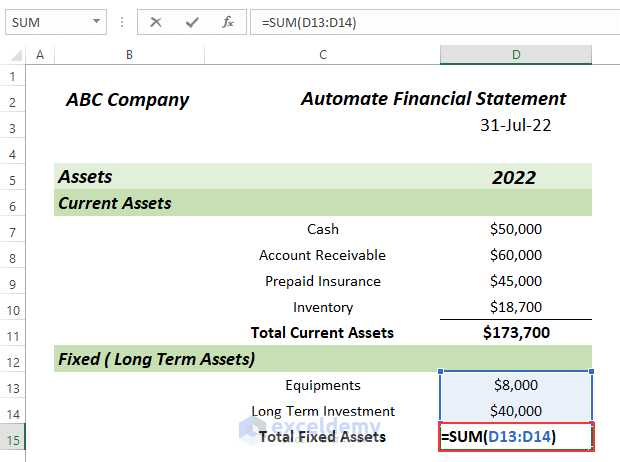Select the 31-Jul-22 date cell

516,125
